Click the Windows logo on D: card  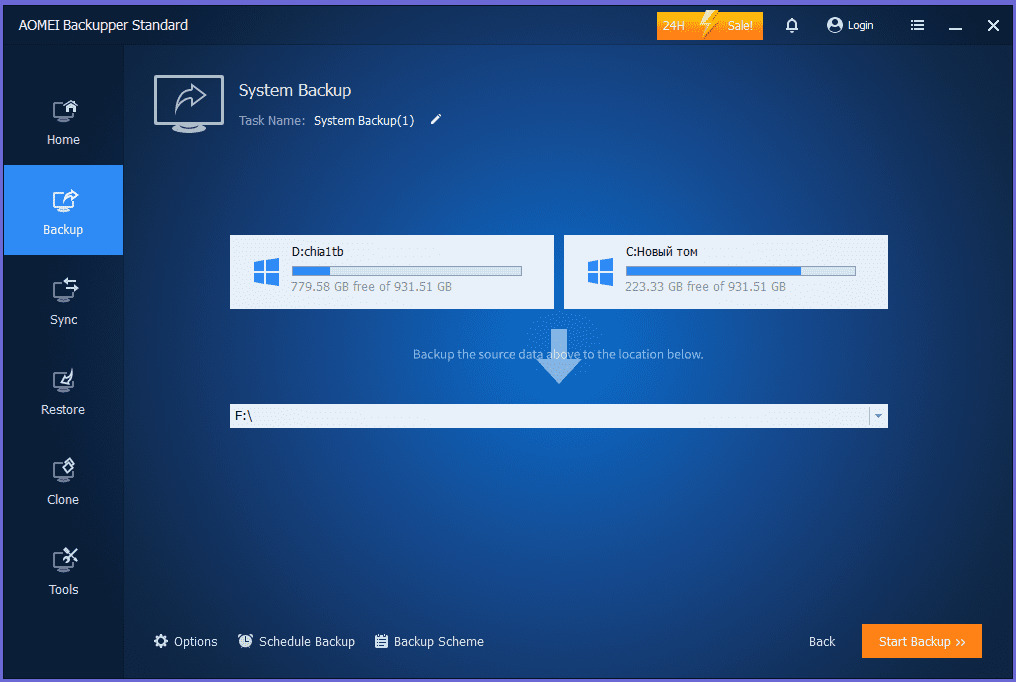(266, 272)
